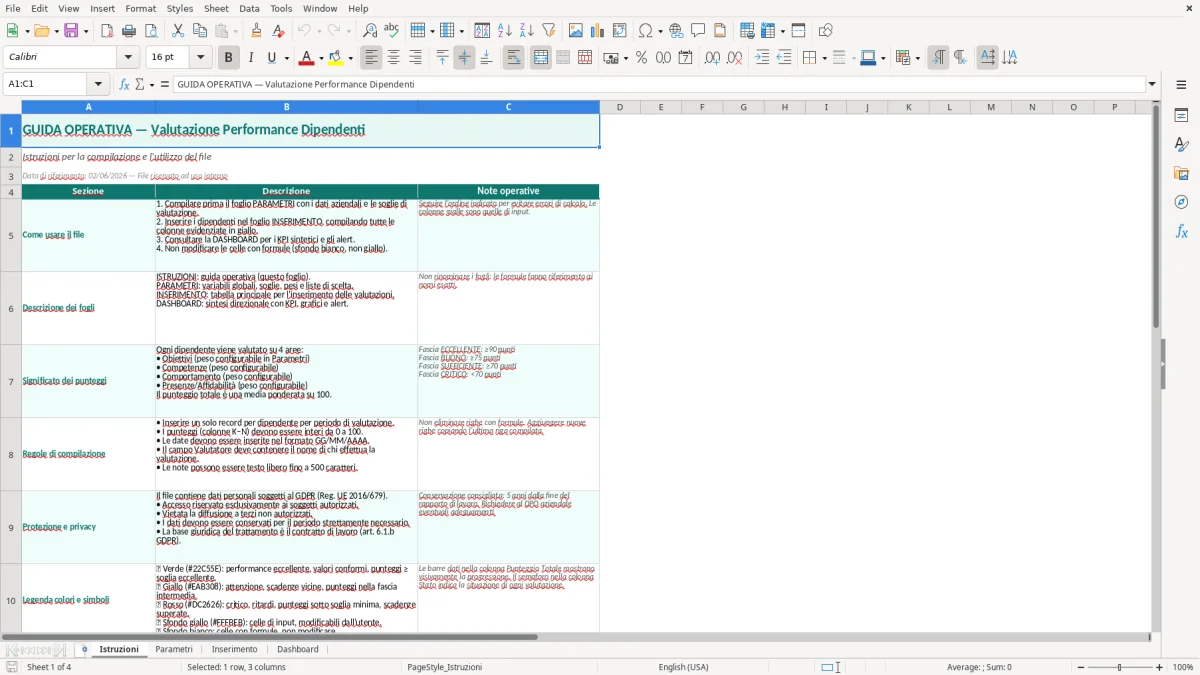Toggle Wrap Text
The height and width of the screenshot is (675, 1200).
(514, 58)
